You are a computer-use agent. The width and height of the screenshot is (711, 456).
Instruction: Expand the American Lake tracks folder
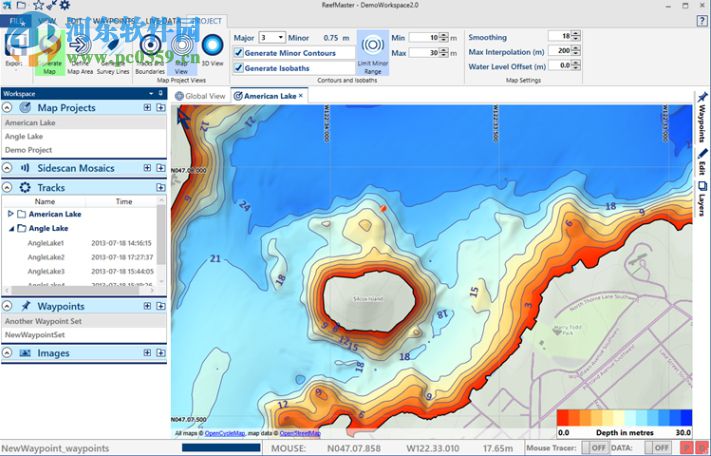pyautogui.click(x=11, y=214)
